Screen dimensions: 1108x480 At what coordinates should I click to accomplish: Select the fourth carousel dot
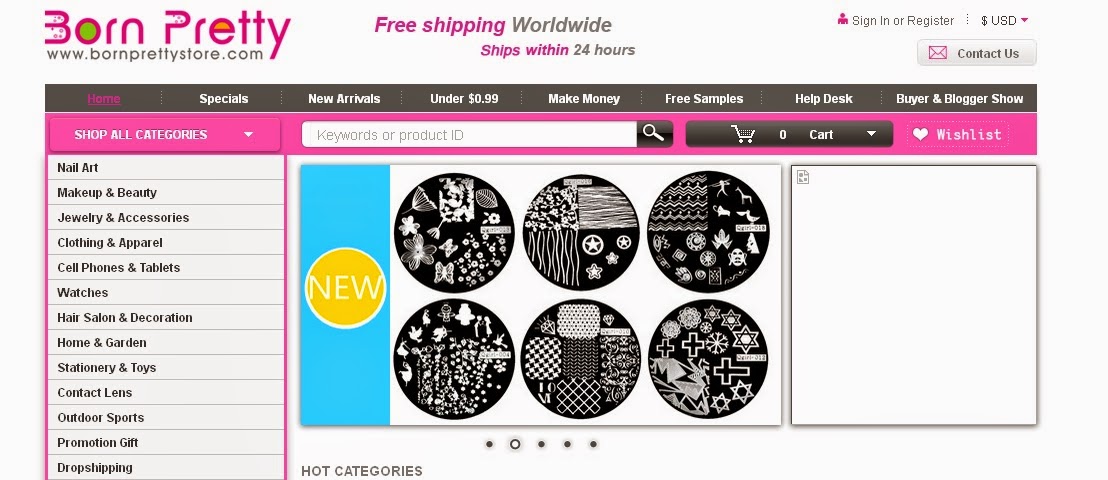coord(567,444)
